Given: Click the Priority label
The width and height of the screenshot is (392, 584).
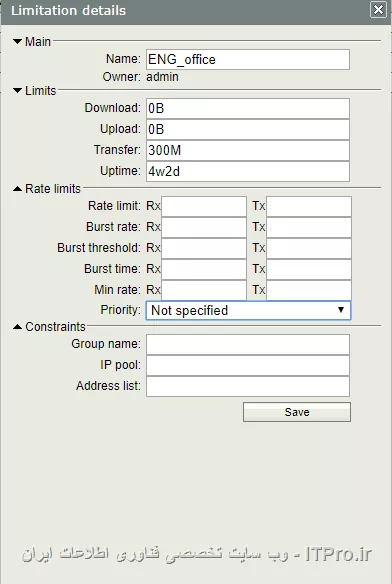Looking at the screenshot, I should pos(120,310).
